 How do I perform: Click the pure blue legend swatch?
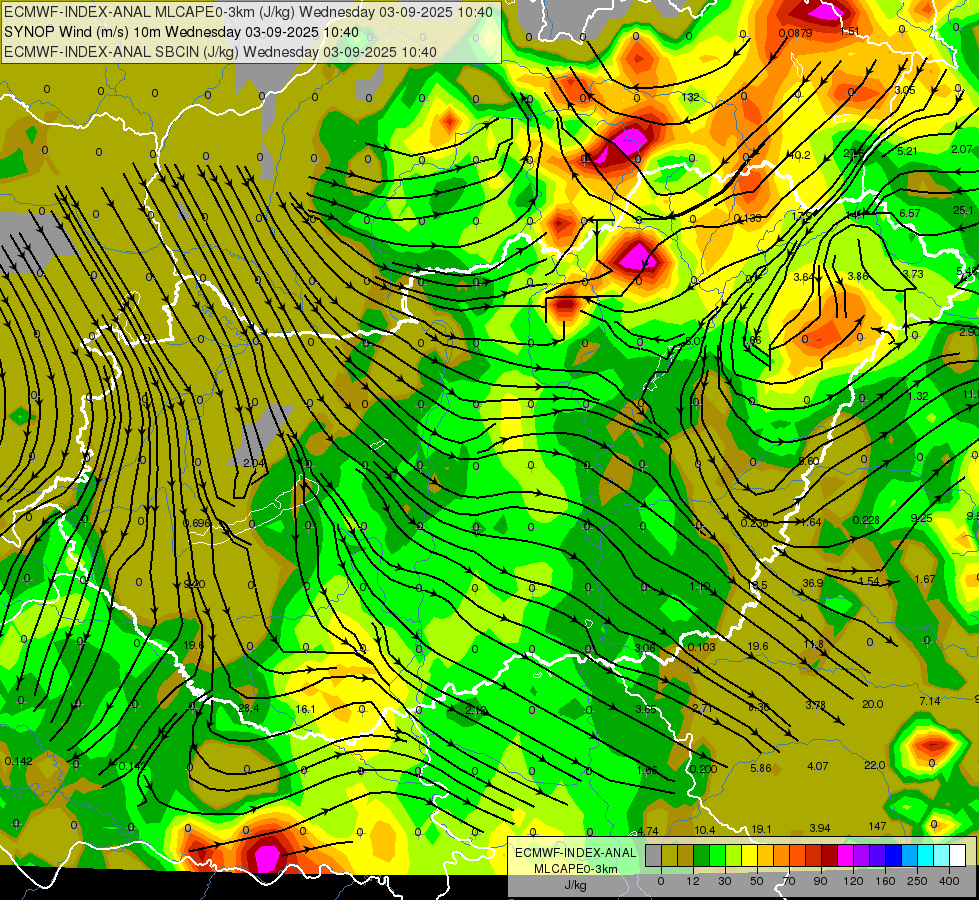893,855
